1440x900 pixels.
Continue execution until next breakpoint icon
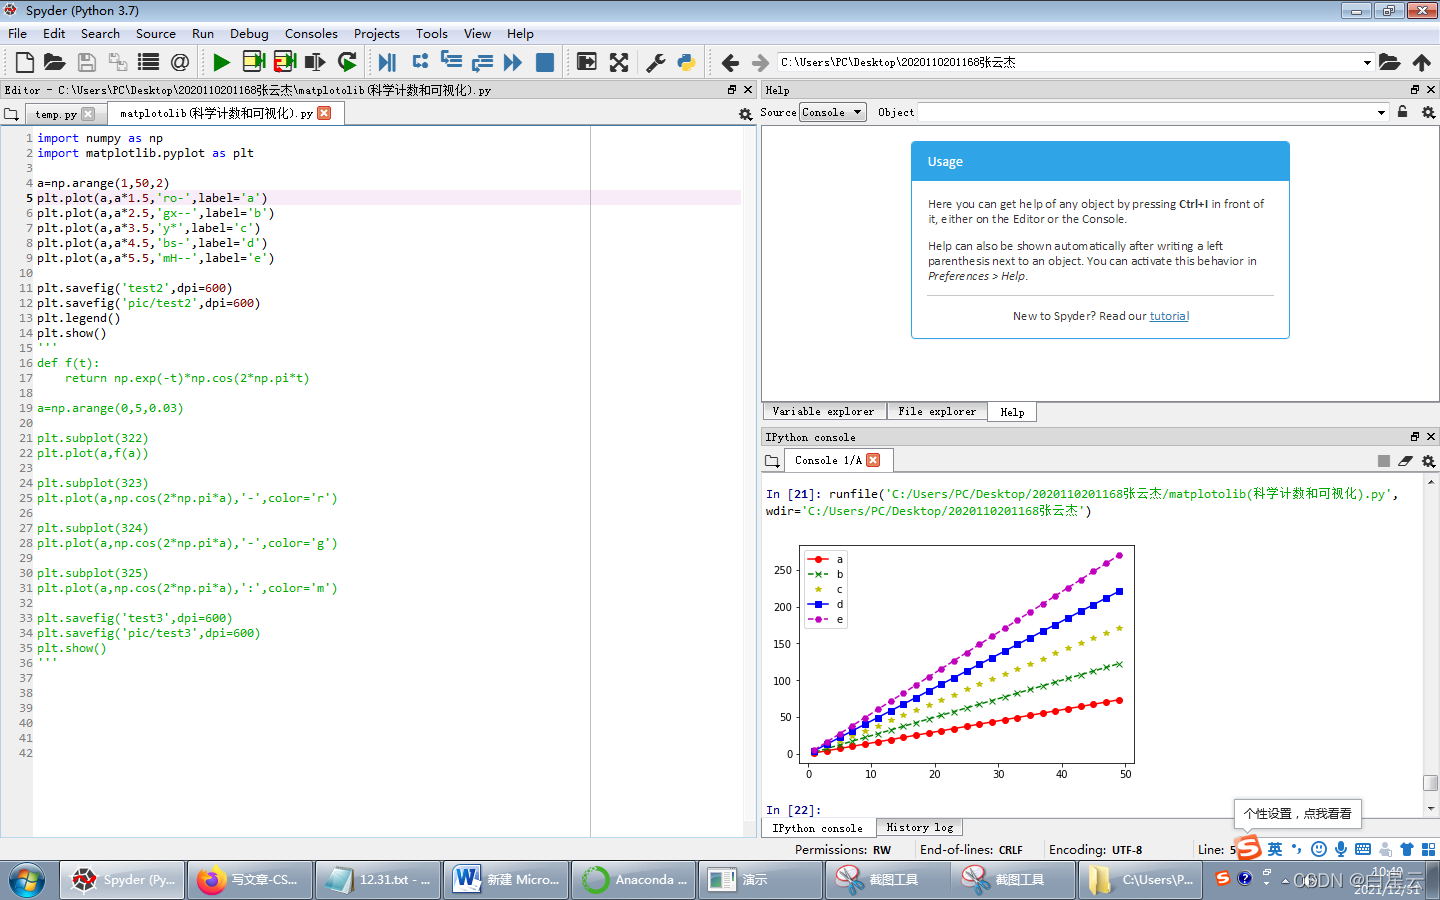(513, 62)
